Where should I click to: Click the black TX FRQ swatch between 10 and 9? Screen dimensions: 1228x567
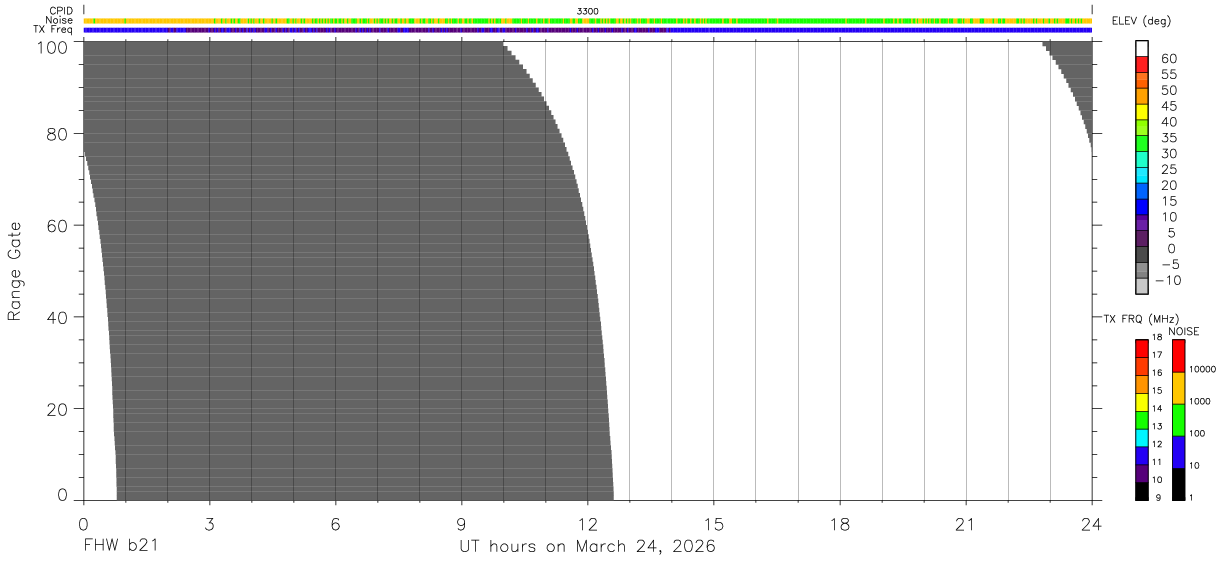(x=1142, y=491)
